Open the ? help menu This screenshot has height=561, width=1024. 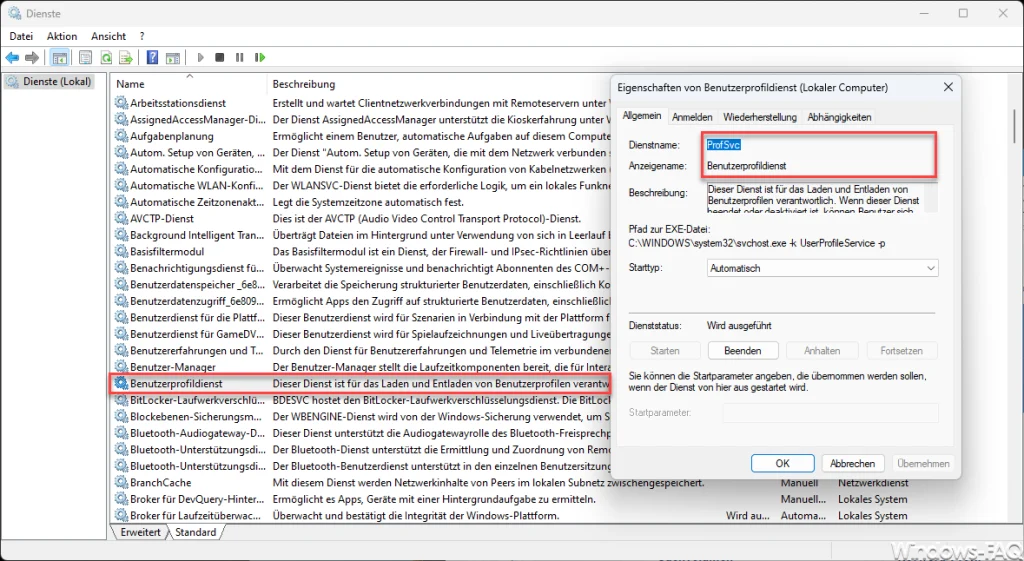point(142,37)
